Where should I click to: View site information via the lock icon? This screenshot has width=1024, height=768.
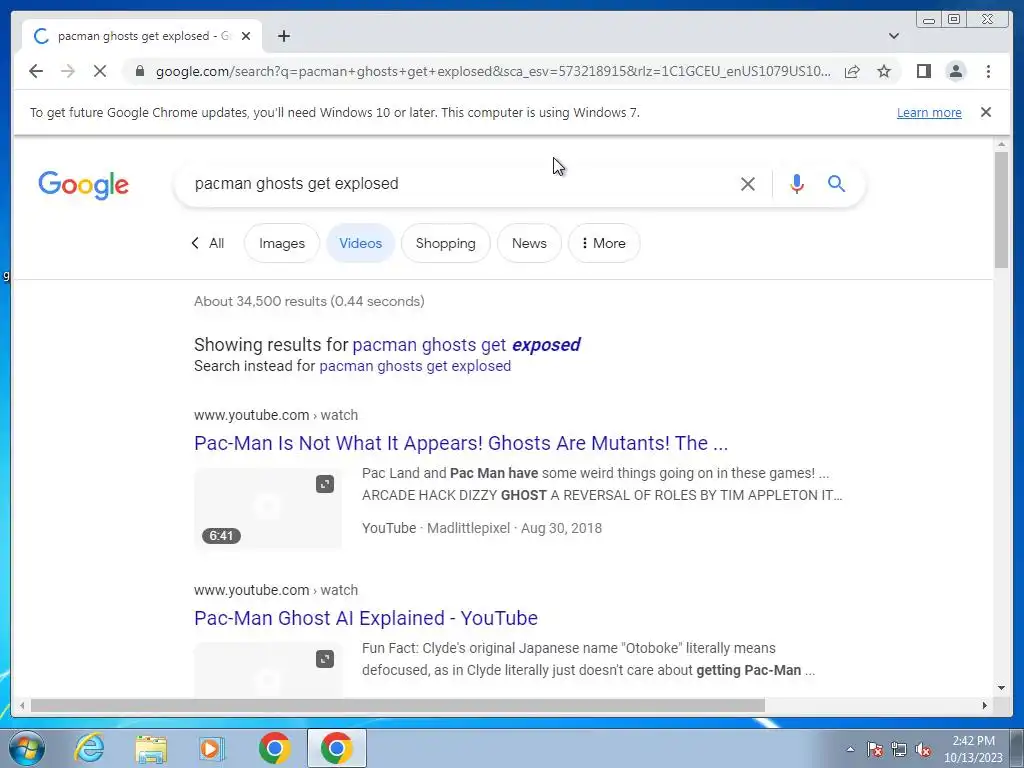[x=140, y=71]
